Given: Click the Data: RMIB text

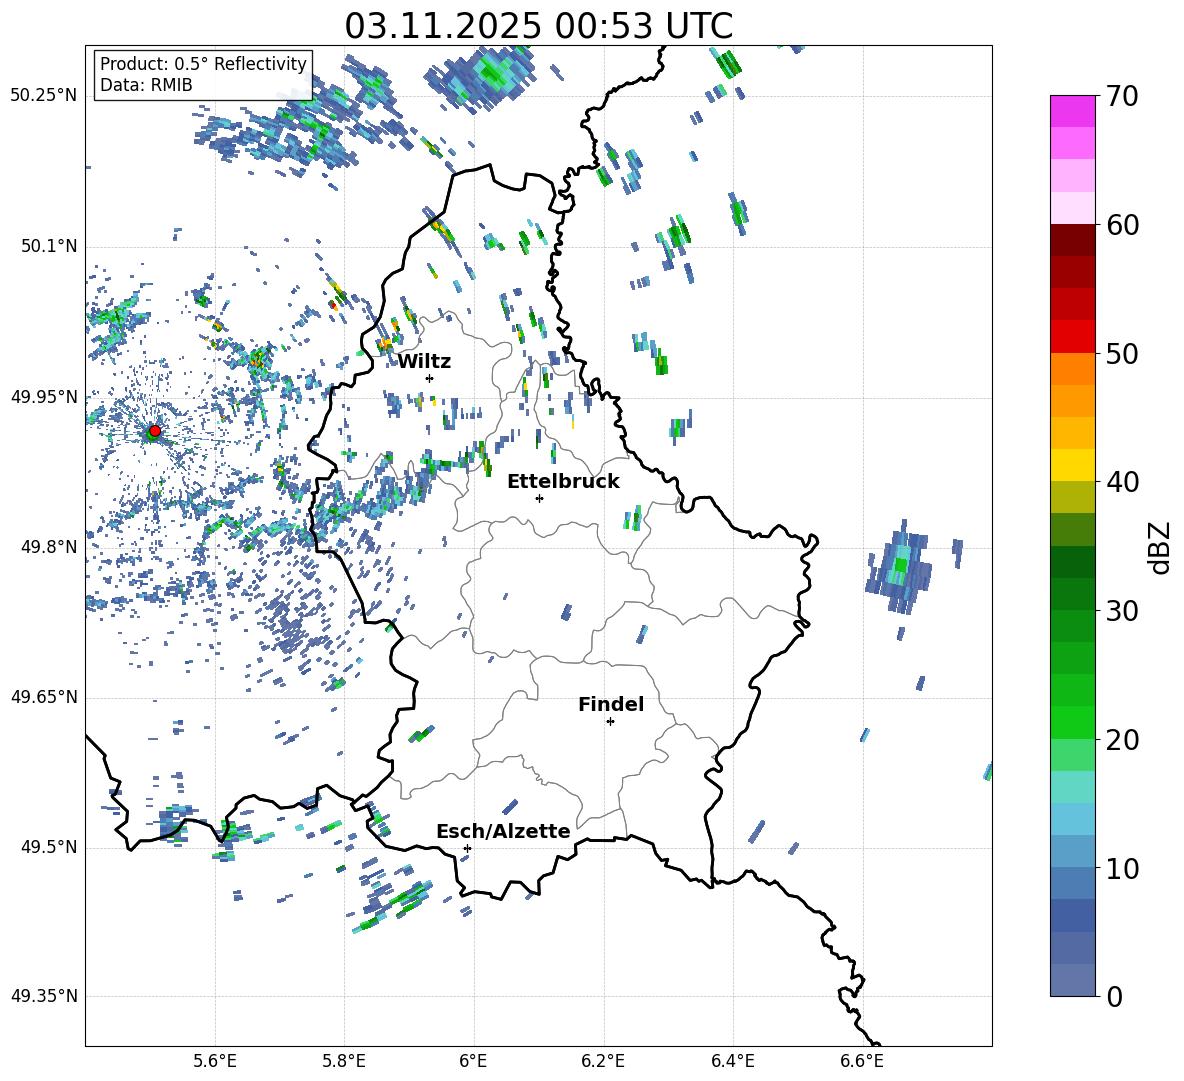Looking at the screenshot, I should (x=146, y=85).
